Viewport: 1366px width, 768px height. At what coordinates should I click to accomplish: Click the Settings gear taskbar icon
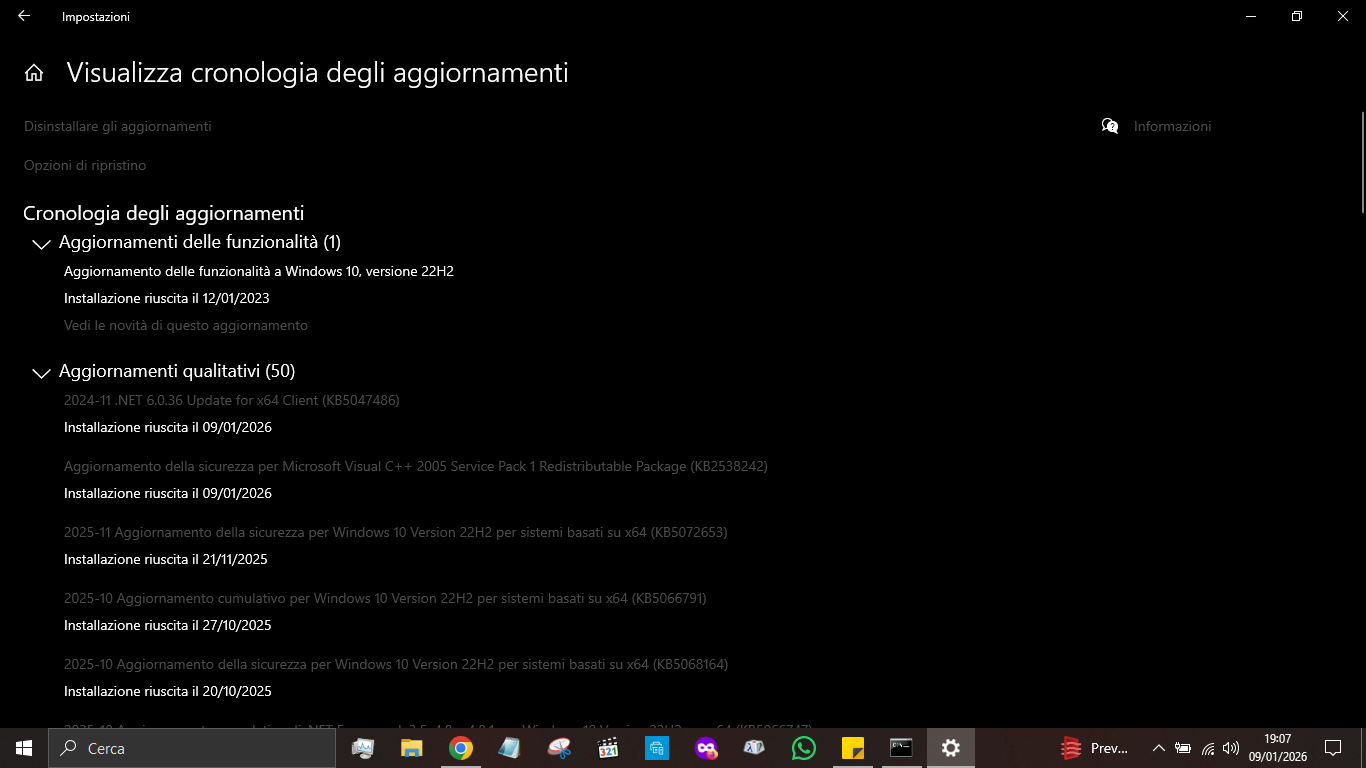click(x=951, y=748)
